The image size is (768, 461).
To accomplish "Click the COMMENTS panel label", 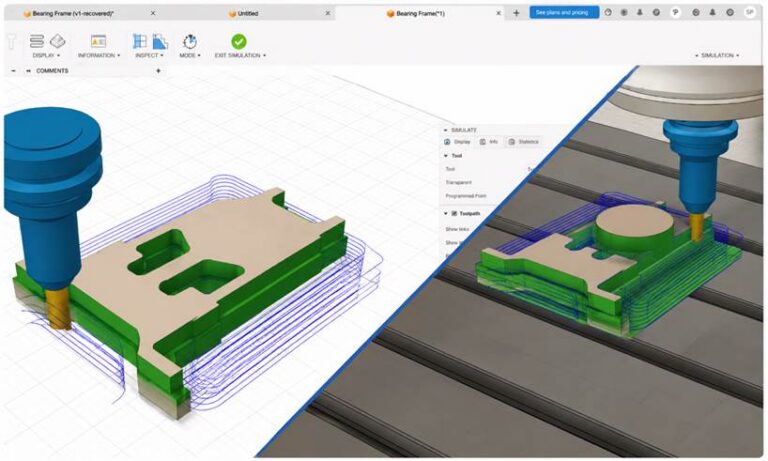I will click(x=52, y=71).
